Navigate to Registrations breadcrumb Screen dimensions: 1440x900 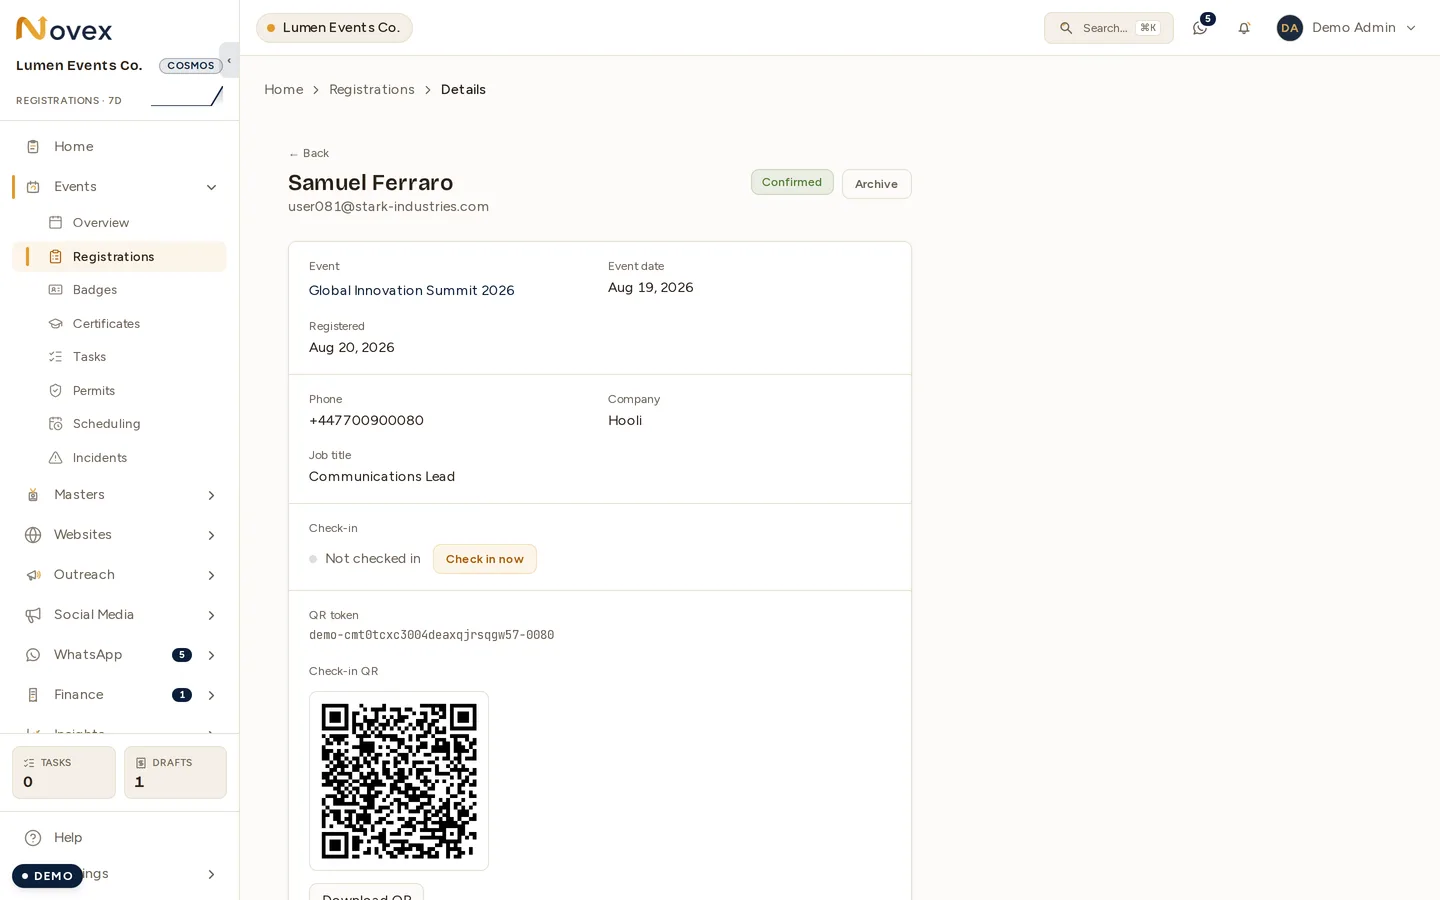coord(372,90)
